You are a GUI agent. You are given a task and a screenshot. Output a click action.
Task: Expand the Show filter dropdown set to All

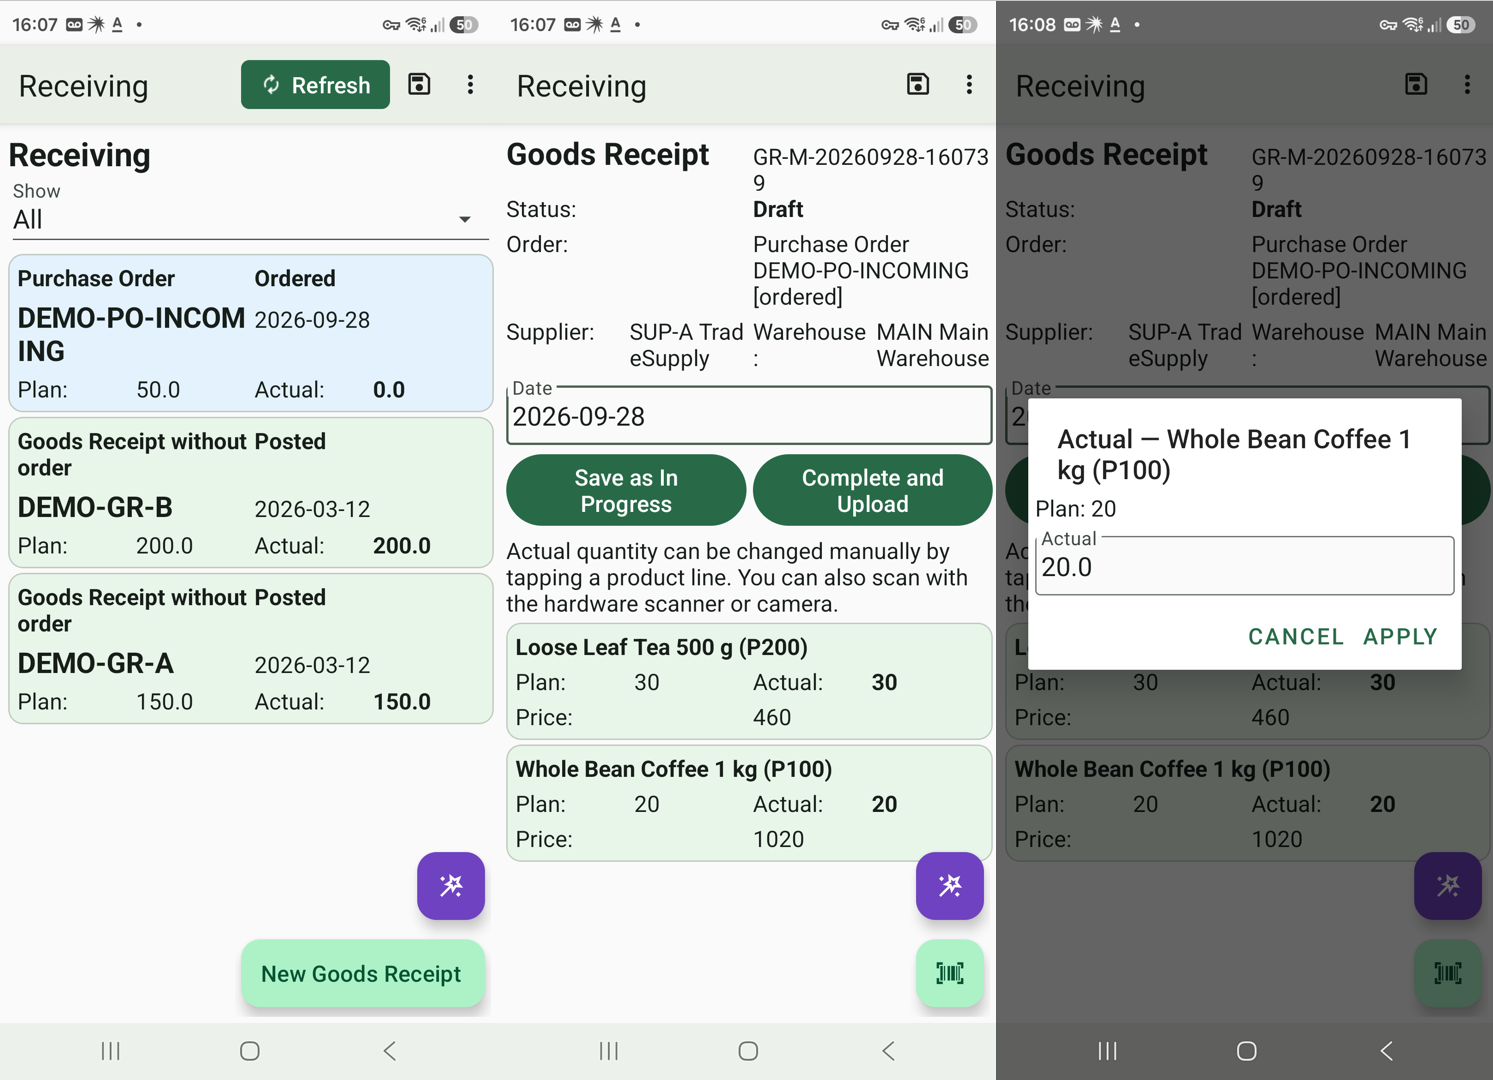[x=248, y=219]
